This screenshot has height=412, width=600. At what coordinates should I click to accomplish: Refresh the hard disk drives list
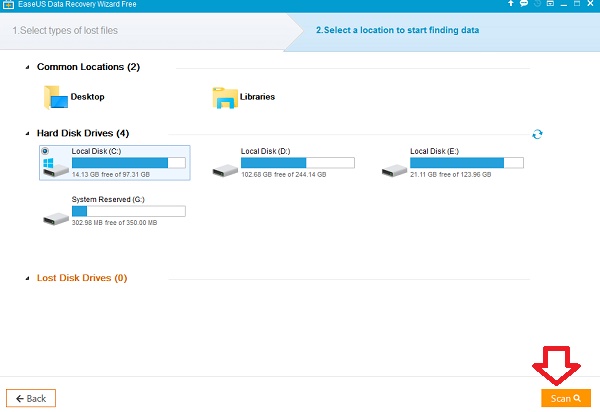[x=537, y=134]
